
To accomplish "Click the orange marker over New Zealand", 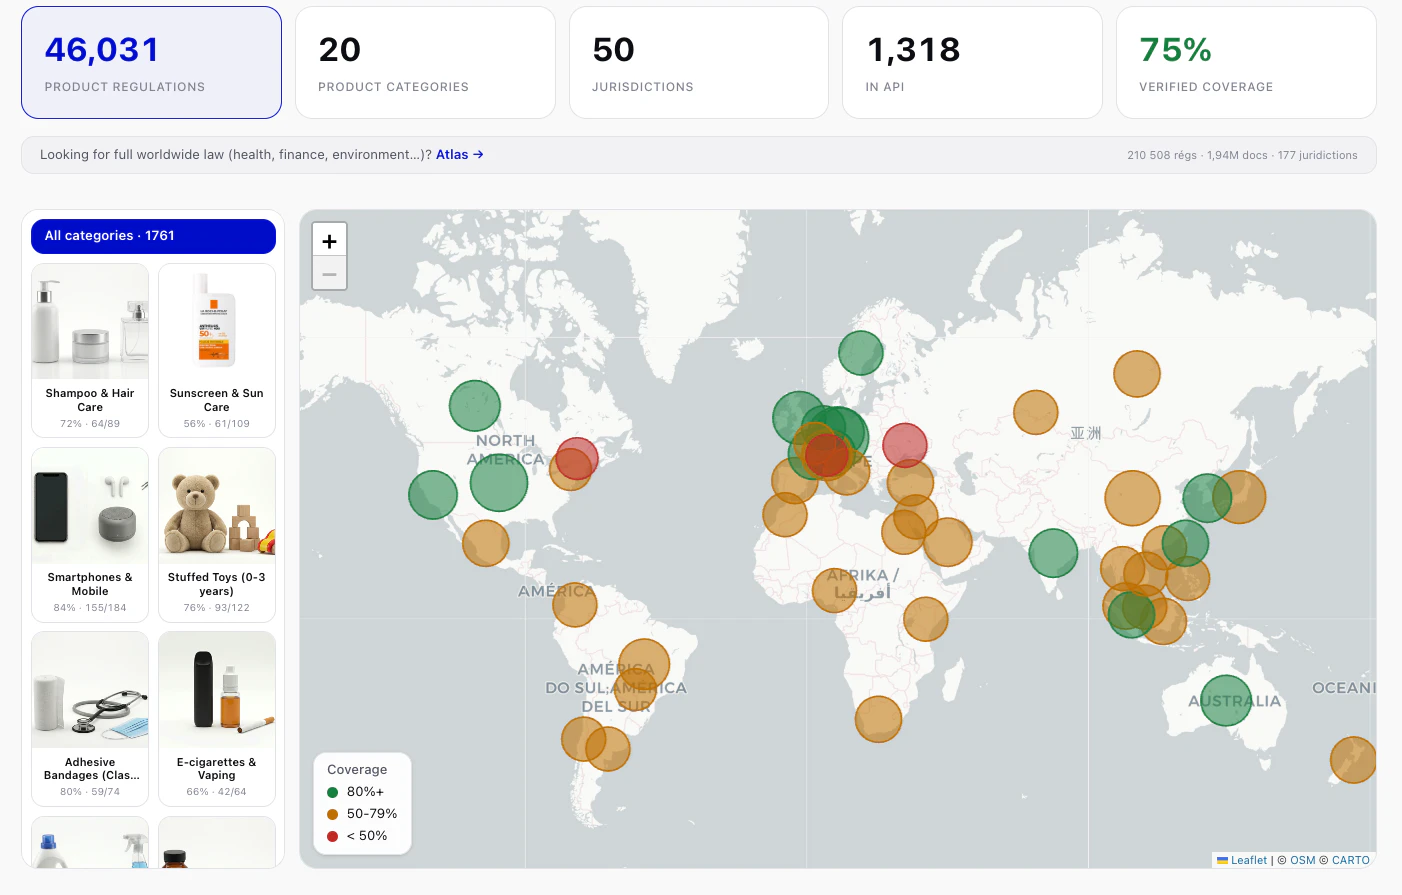I will click(x=1354, y=760).
